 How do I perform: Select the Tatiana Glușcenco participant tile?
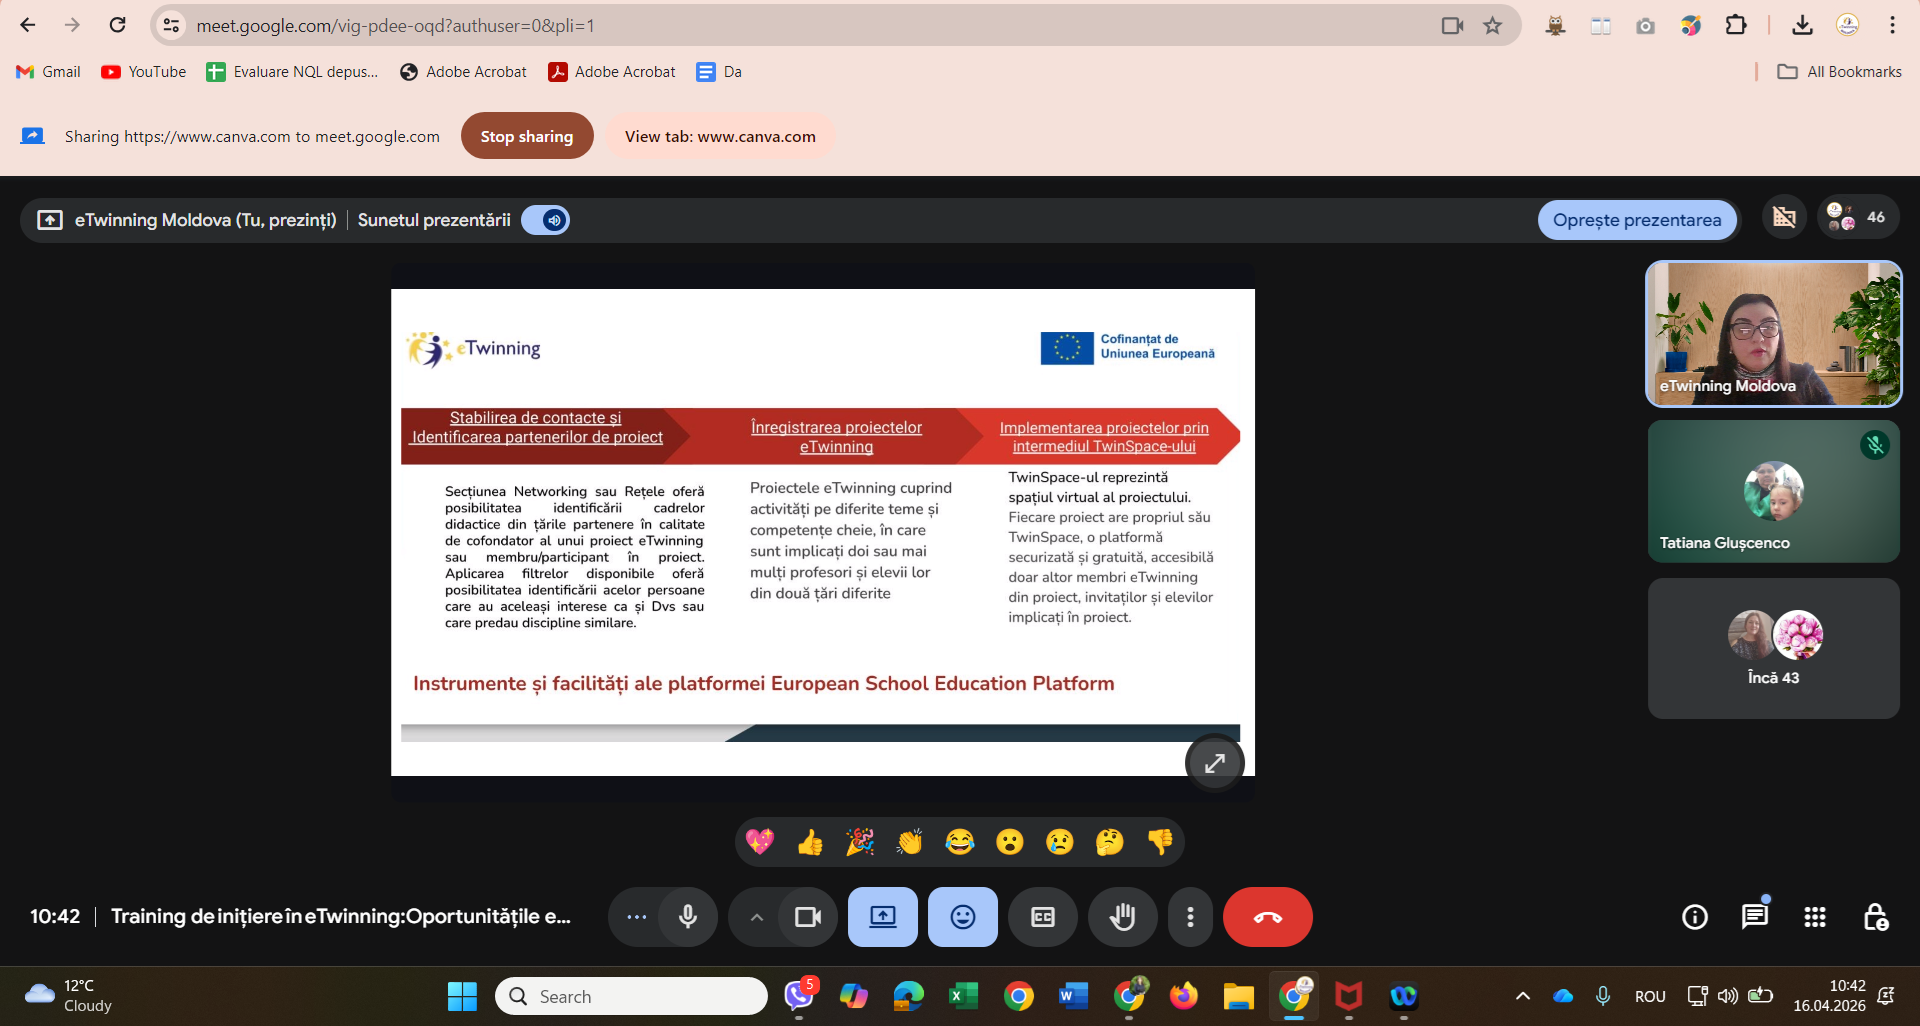click(x=1773, y=491)
